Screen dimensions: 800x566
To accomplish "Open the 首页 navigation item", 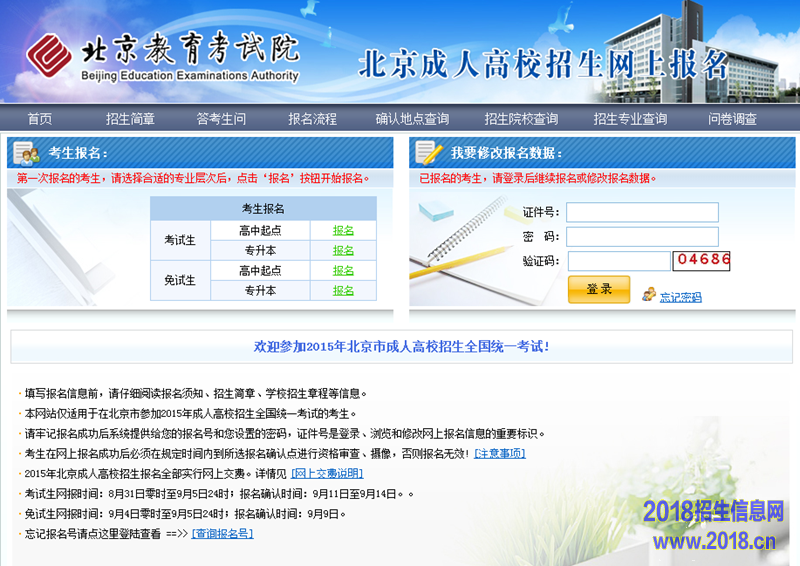I will coord(40,119).
